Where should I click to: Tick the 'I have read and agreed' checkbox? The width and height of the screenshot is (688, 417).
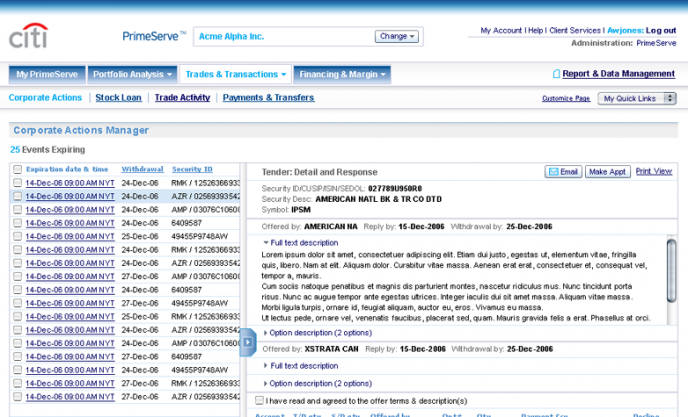click(x=260, y=400)
